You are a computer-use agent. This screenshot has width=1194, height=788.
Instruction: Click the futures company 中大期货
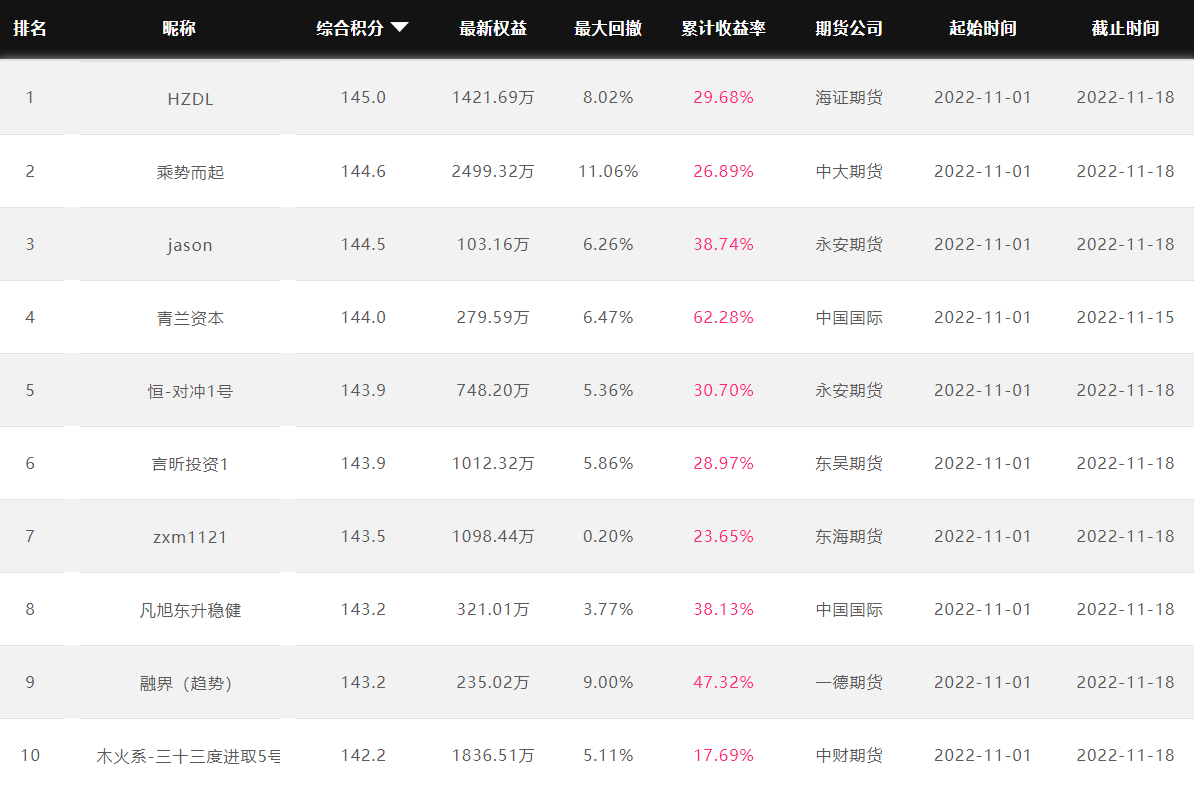tap(849, 171)
